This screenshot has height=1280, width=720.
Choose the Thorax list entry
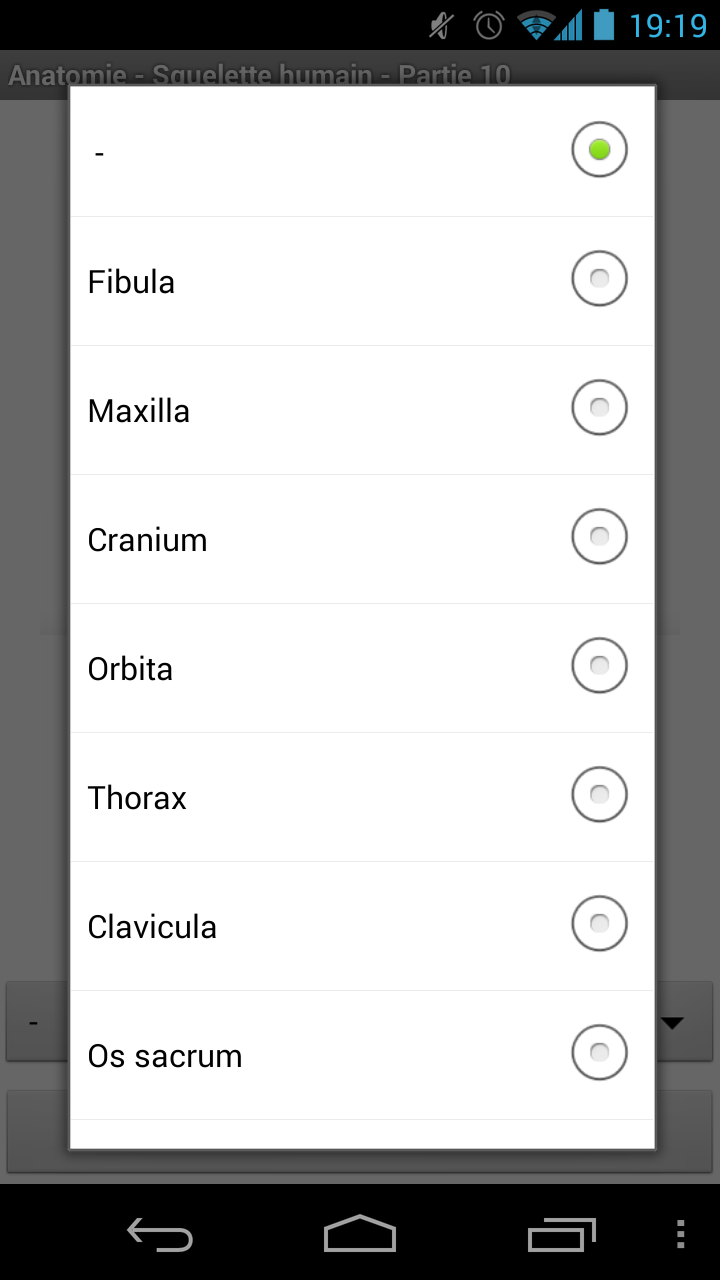361,797
